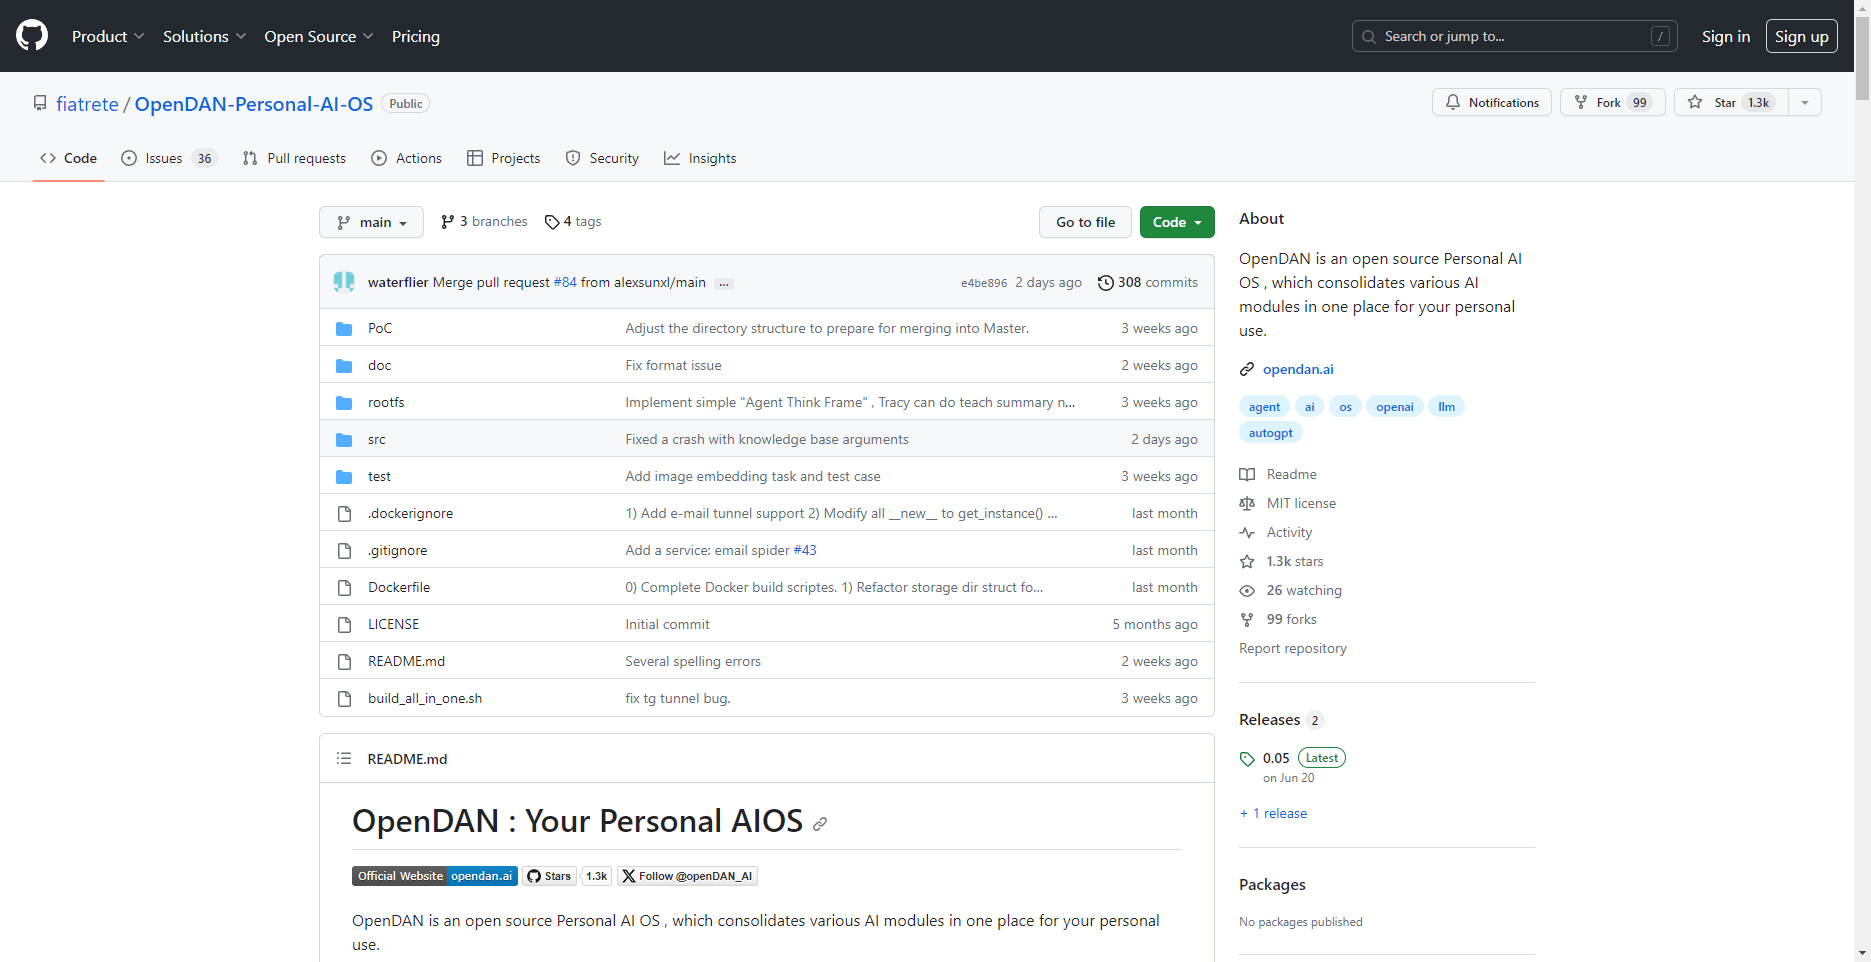Open the Pricing page
Image resolution: width=1871 pixels, height=962 pixels.
pos(416,36)
